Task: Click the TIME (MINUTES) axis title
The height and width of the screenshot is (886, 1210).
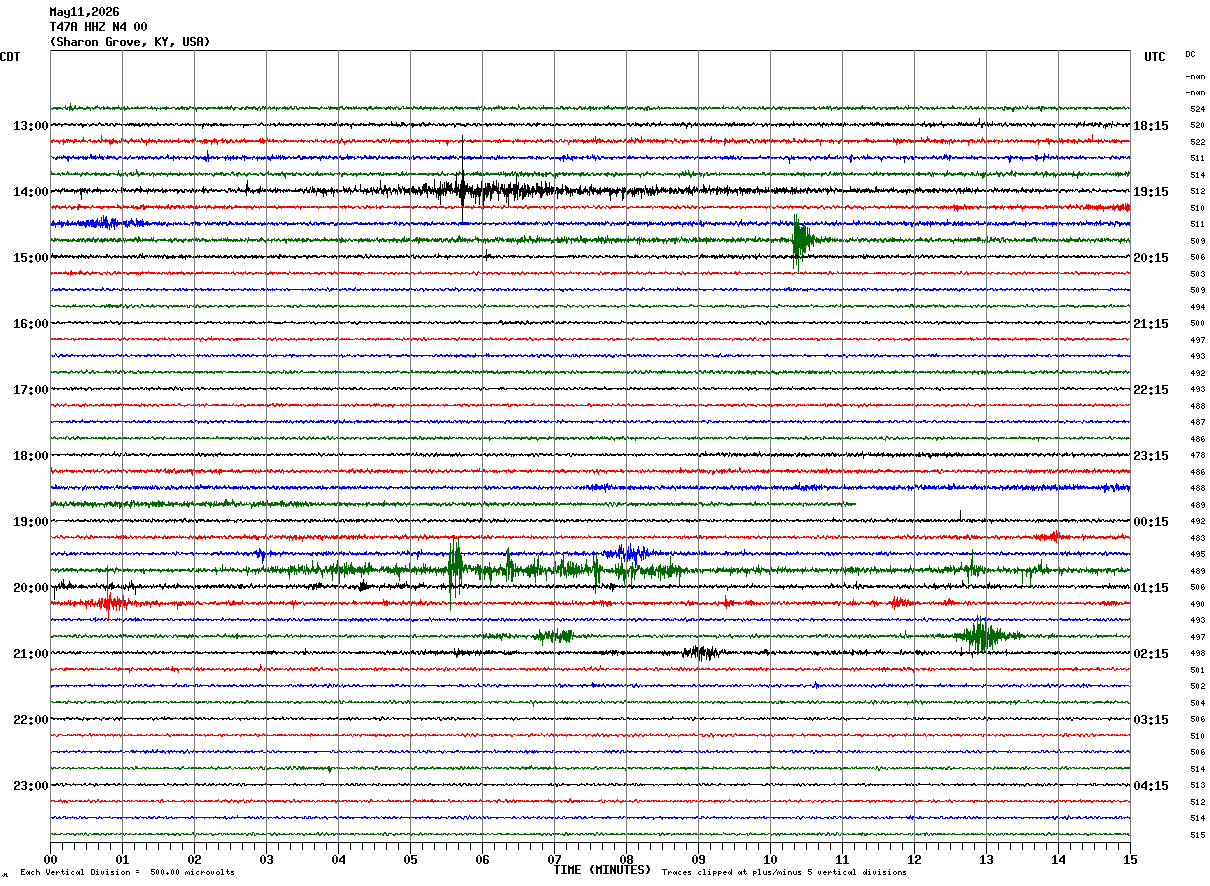Action: tap(602, 870)
